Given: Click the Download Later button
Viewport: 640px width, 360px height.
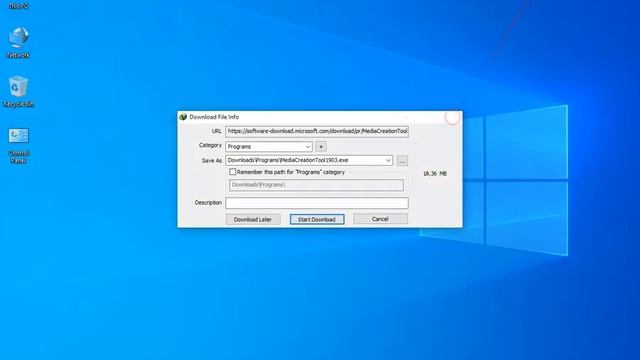Looking at the screenshot, I should 253,219.
